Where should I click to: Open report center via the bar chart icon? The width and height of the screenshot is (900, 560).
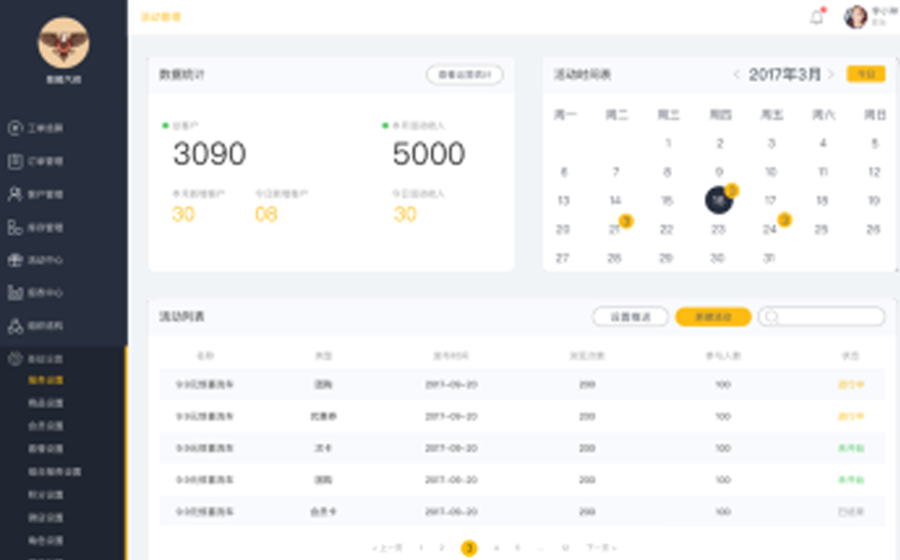tap(15, 293)
